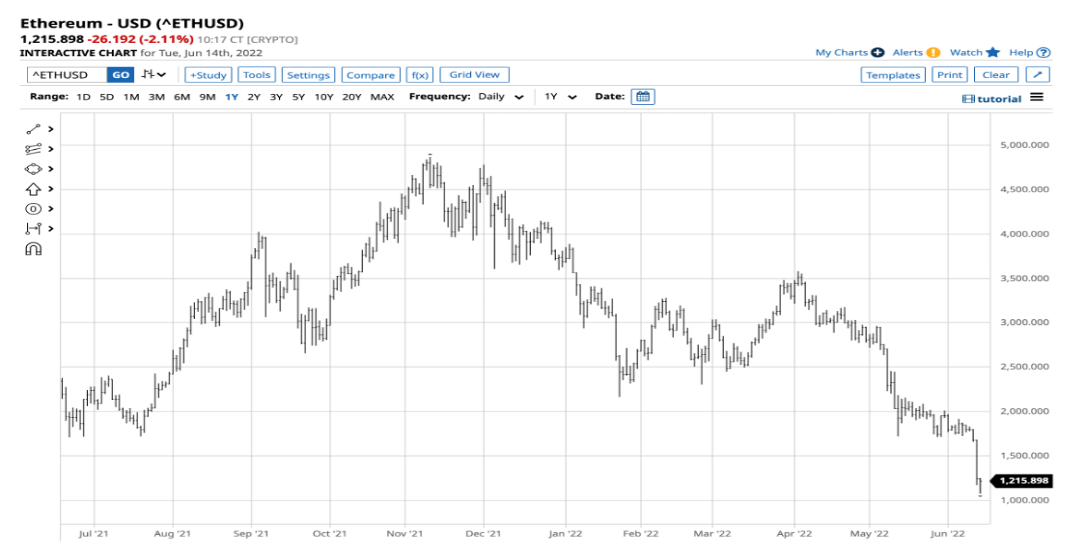
Task: Open the My Charts link
Action: click(x=841, y=53)
